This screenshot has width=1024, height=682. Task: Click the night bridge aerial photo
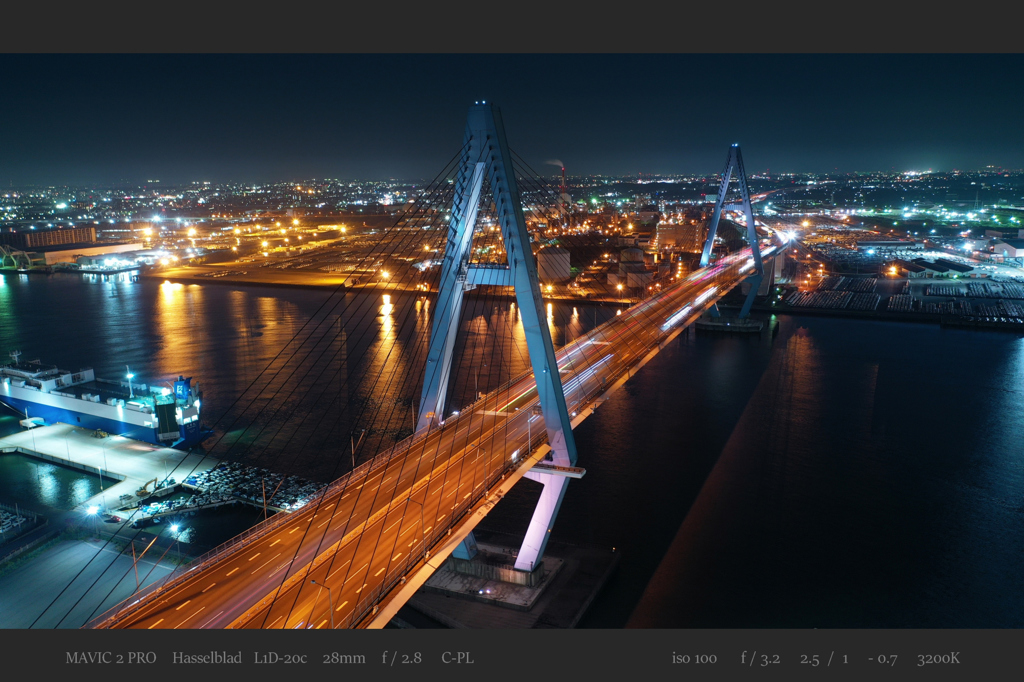click(512, 341)
